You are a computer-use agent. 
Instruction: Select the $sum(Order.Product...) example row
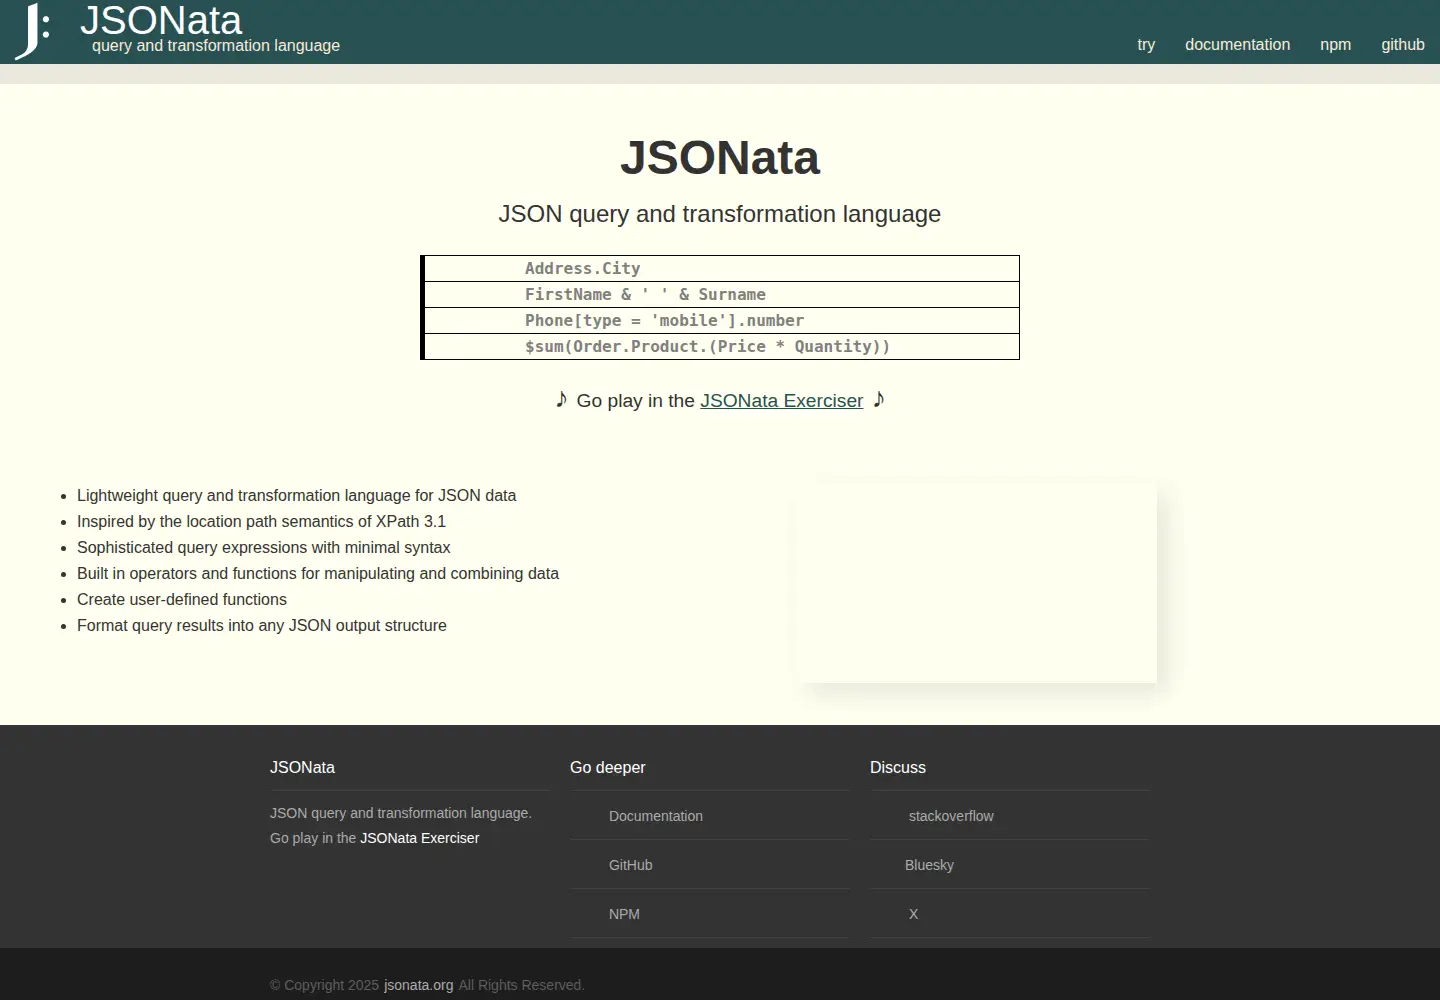721,346
